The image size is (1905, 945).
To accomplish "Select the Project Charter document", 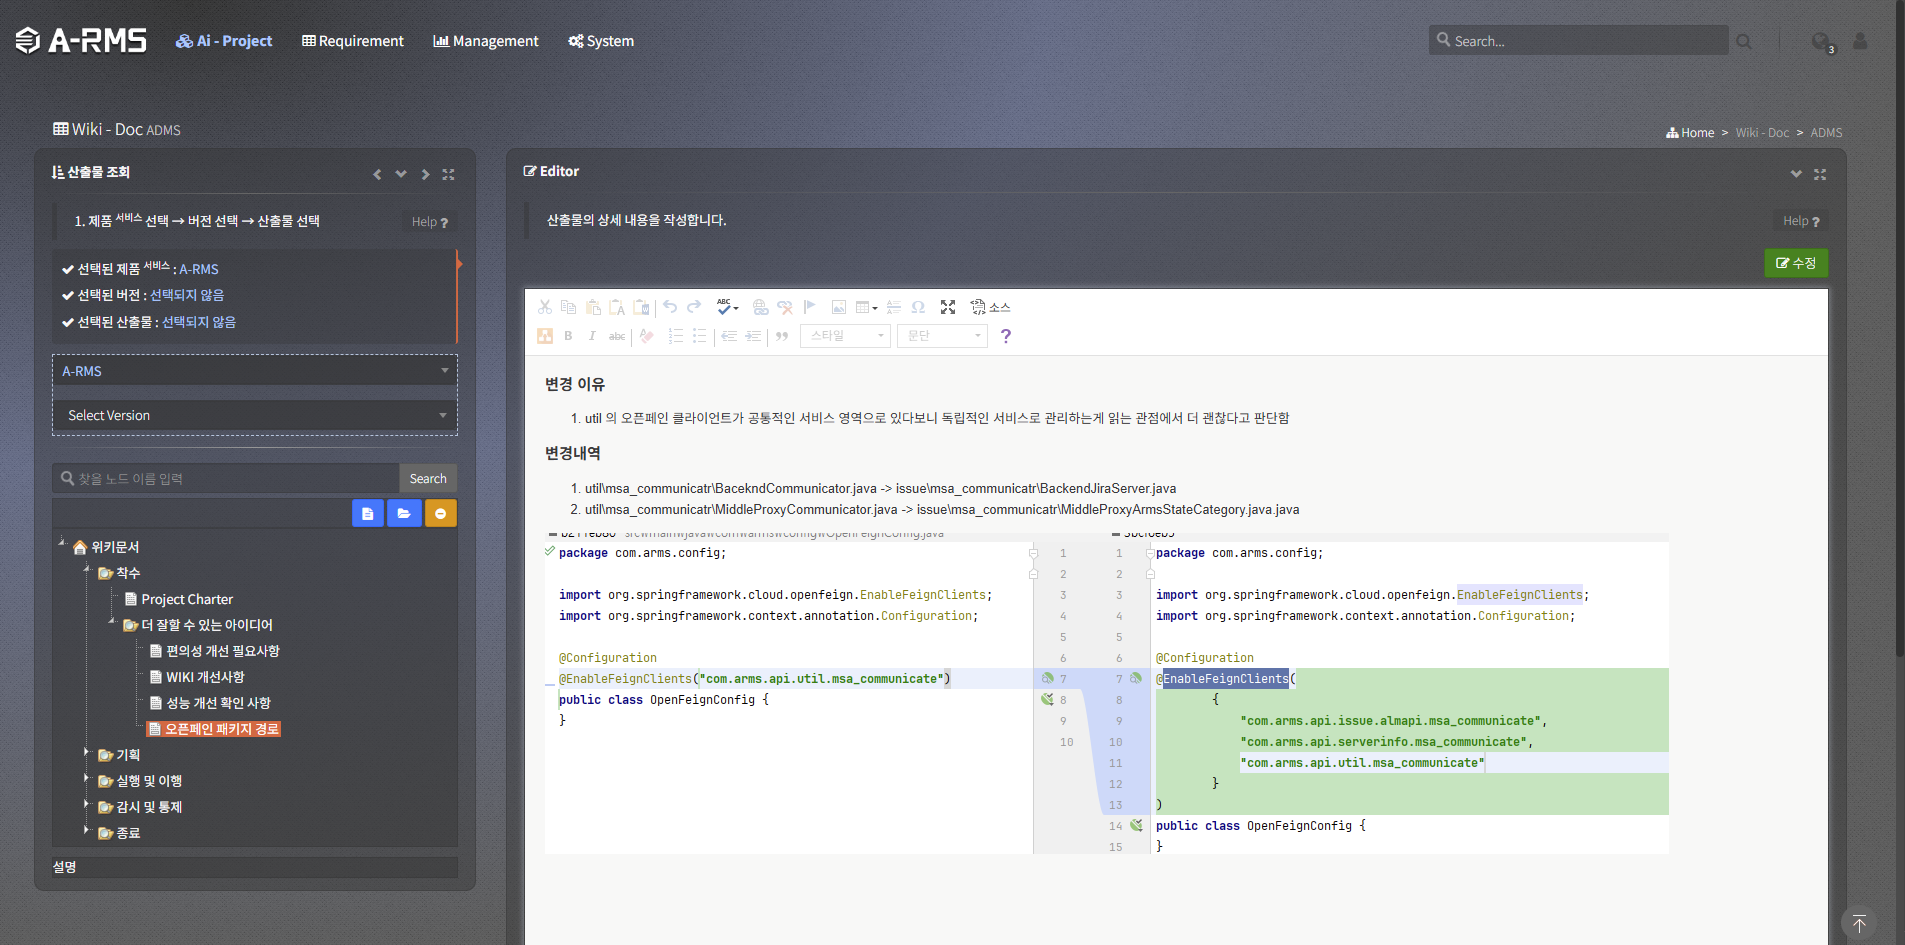I will tap(187, 599).
